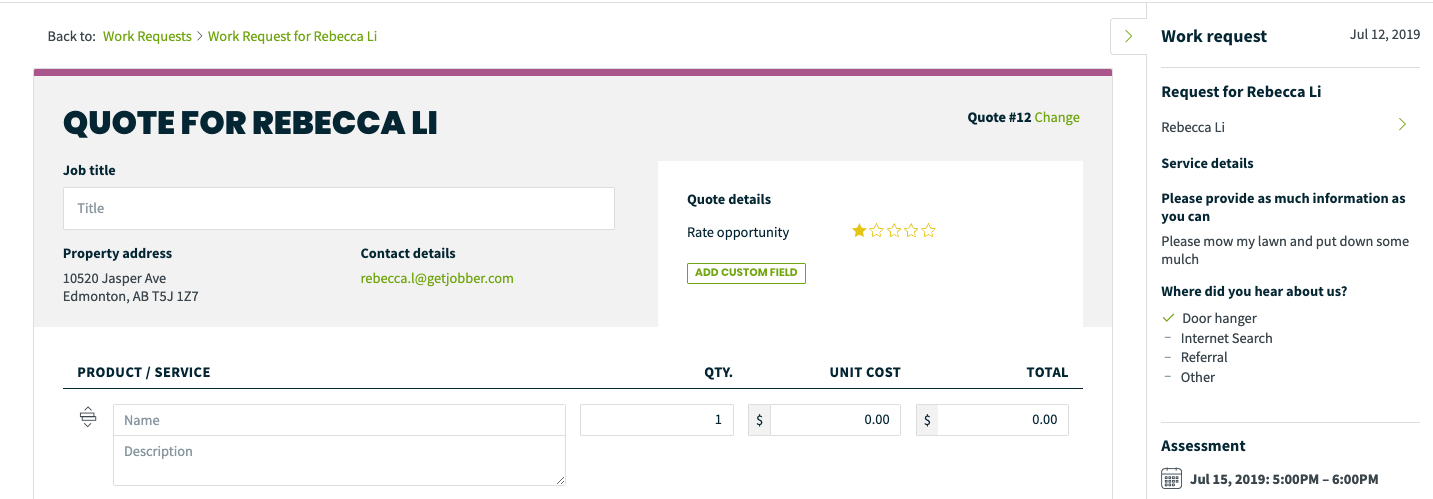The width and height of the screenshot is (1433, 499).
Task: Click the Qty. quantity field
Action: click(657, 420)
